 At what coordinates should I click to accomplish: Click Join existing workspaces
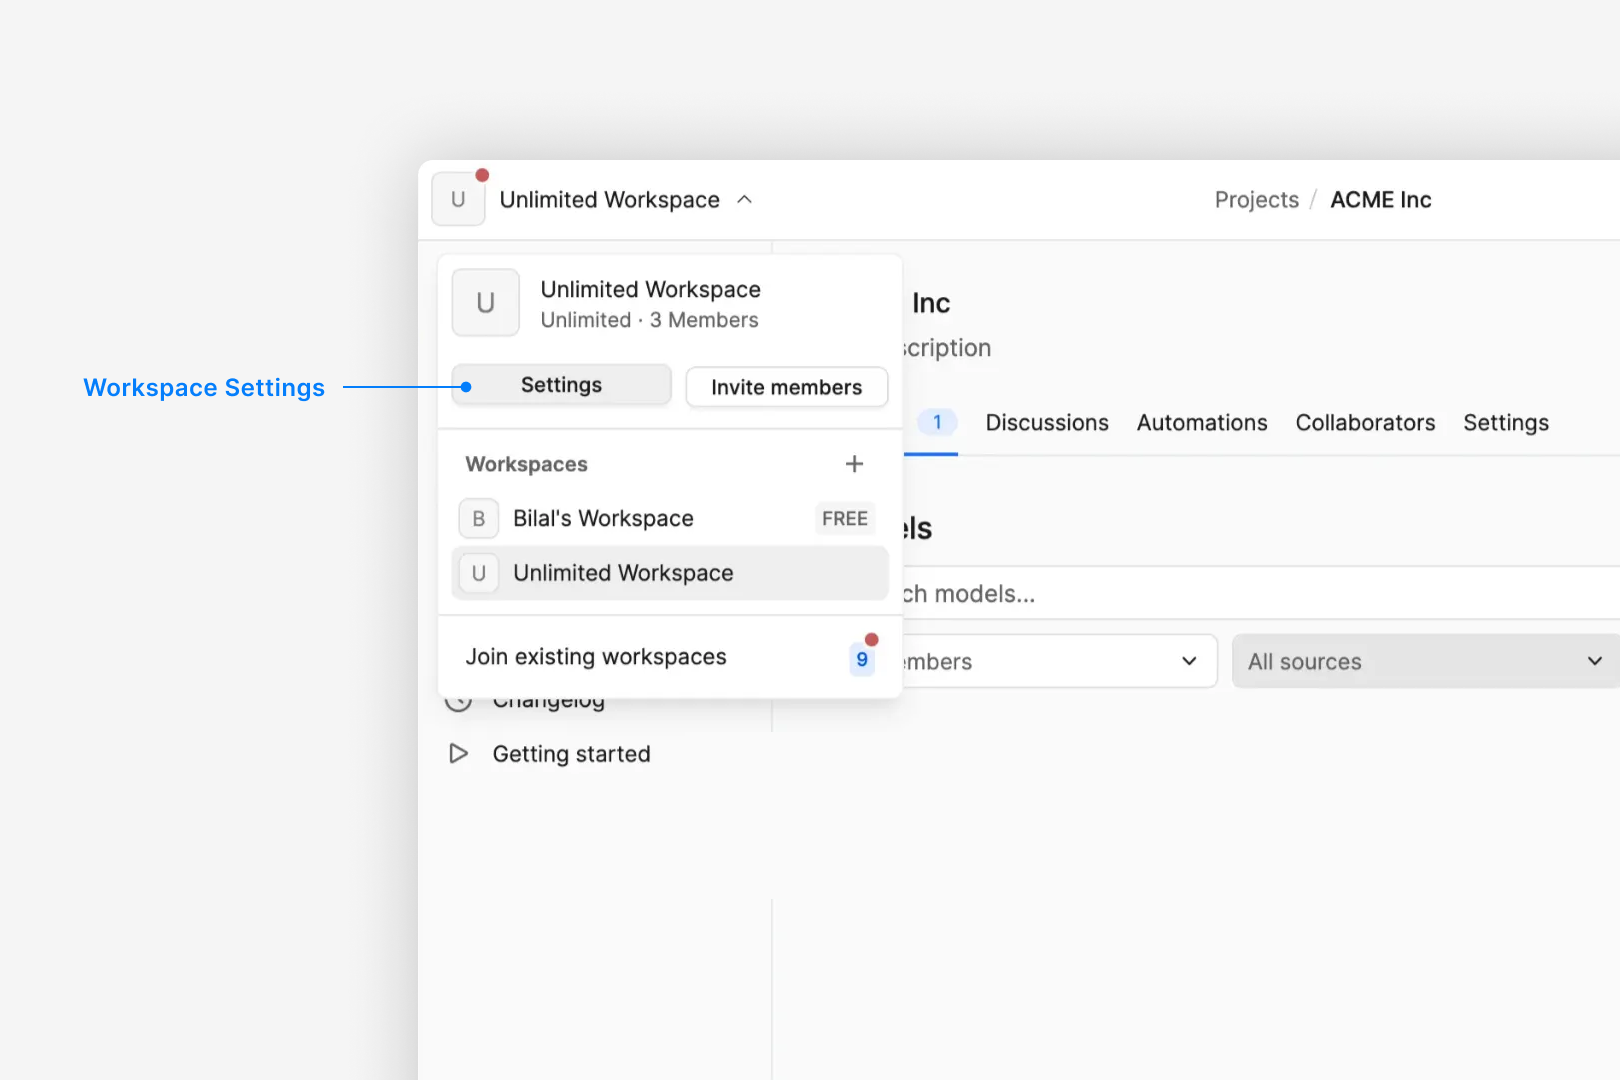click(x=596, y=656)
